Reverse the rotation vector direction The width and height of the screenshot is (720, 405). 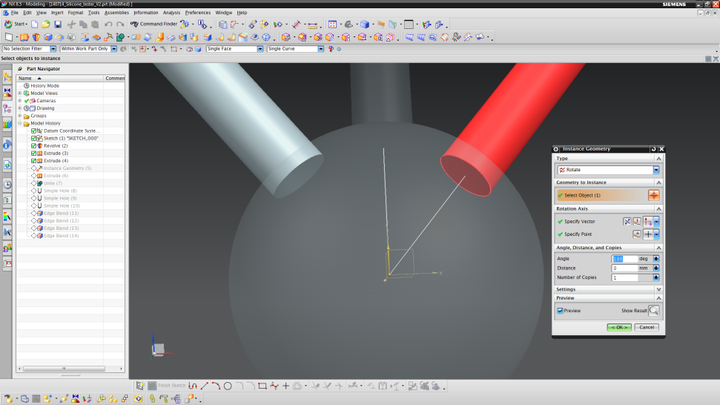(627, 221)
